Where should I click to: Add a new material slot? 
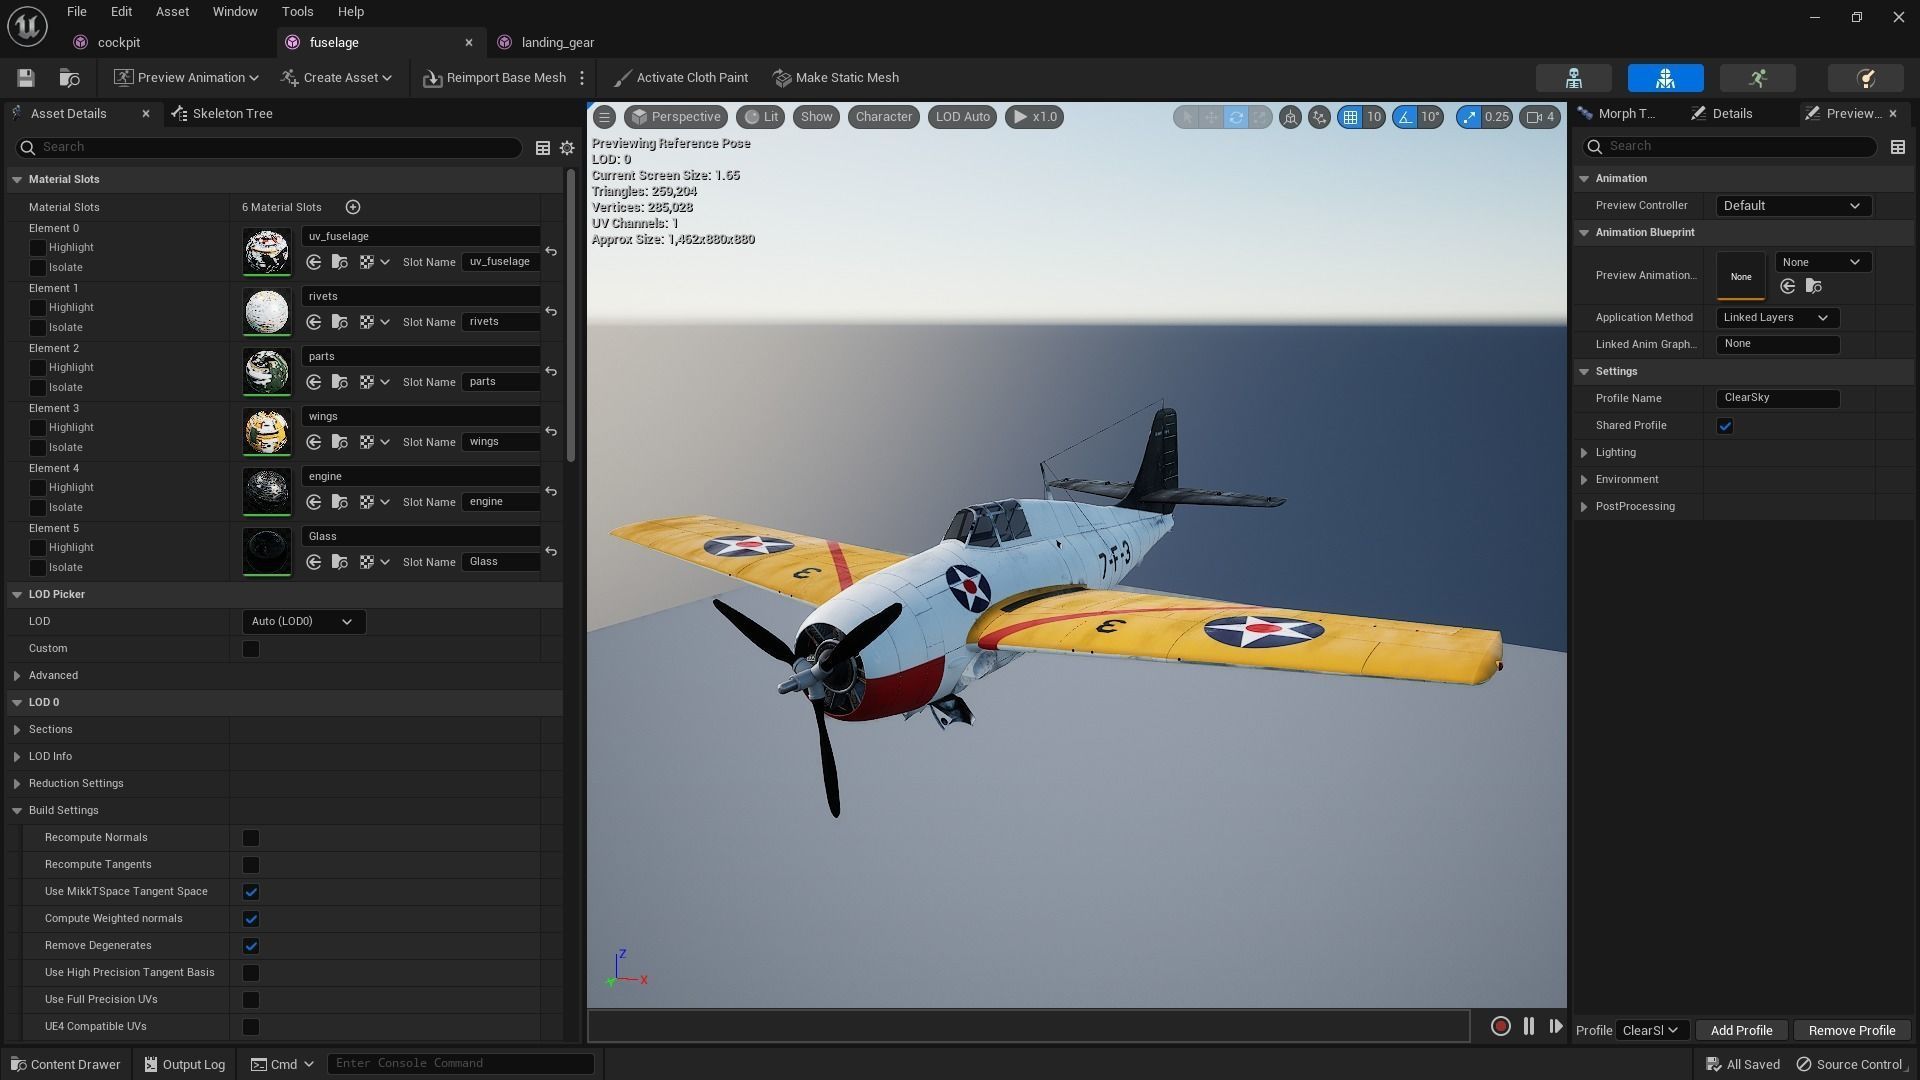353,207
